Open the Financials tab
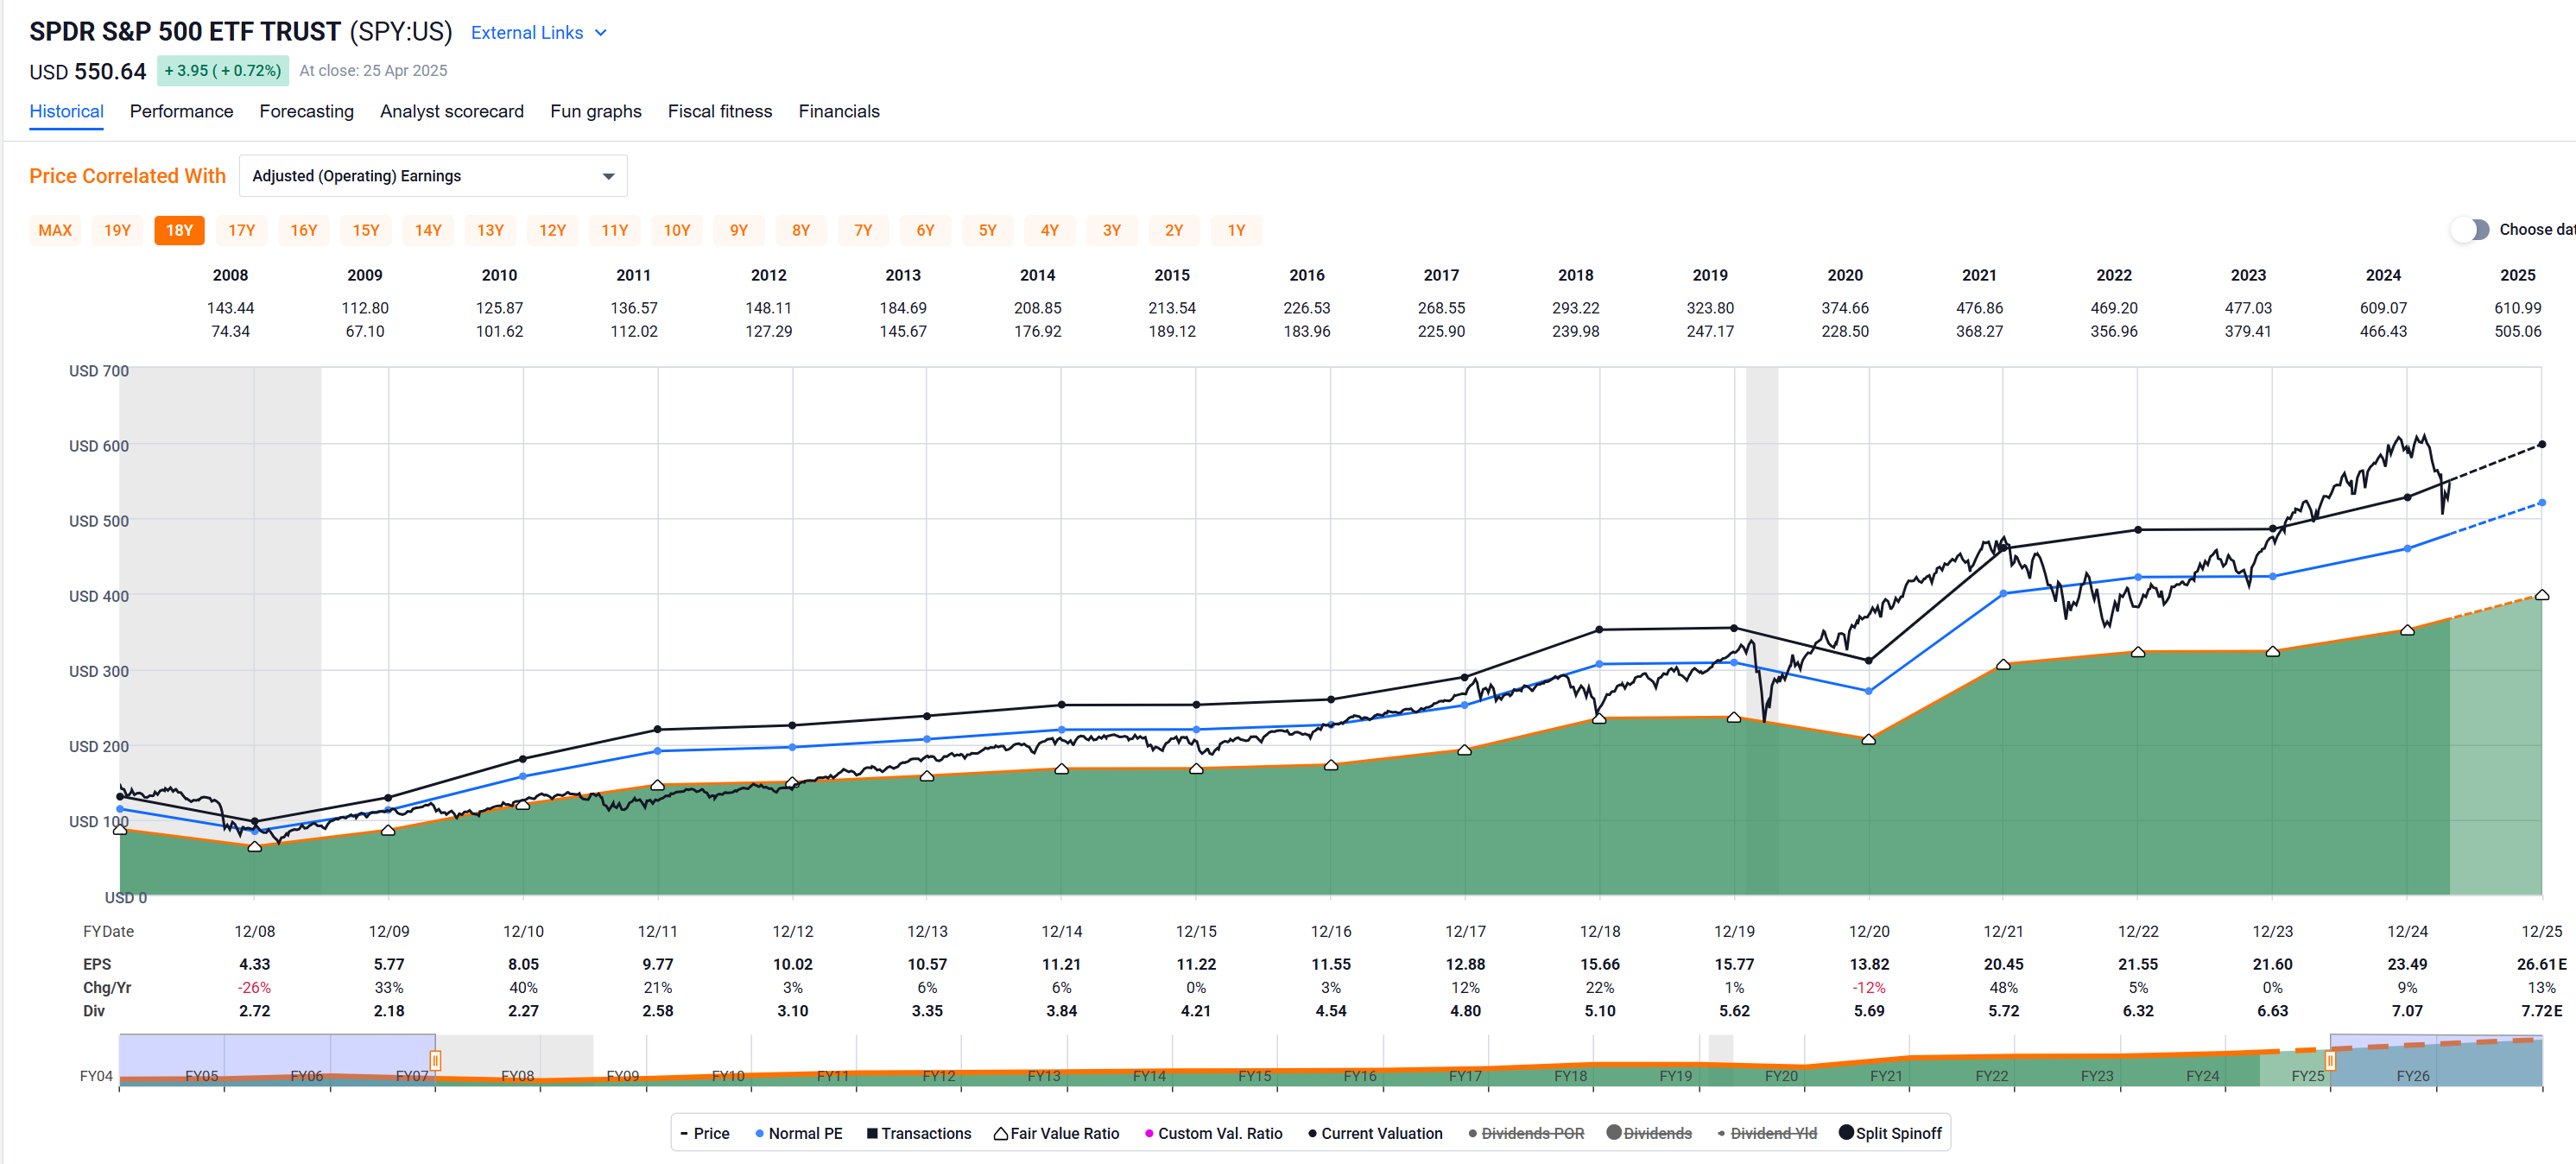The image size is (2576, 1164). click(x=838, y=111)
